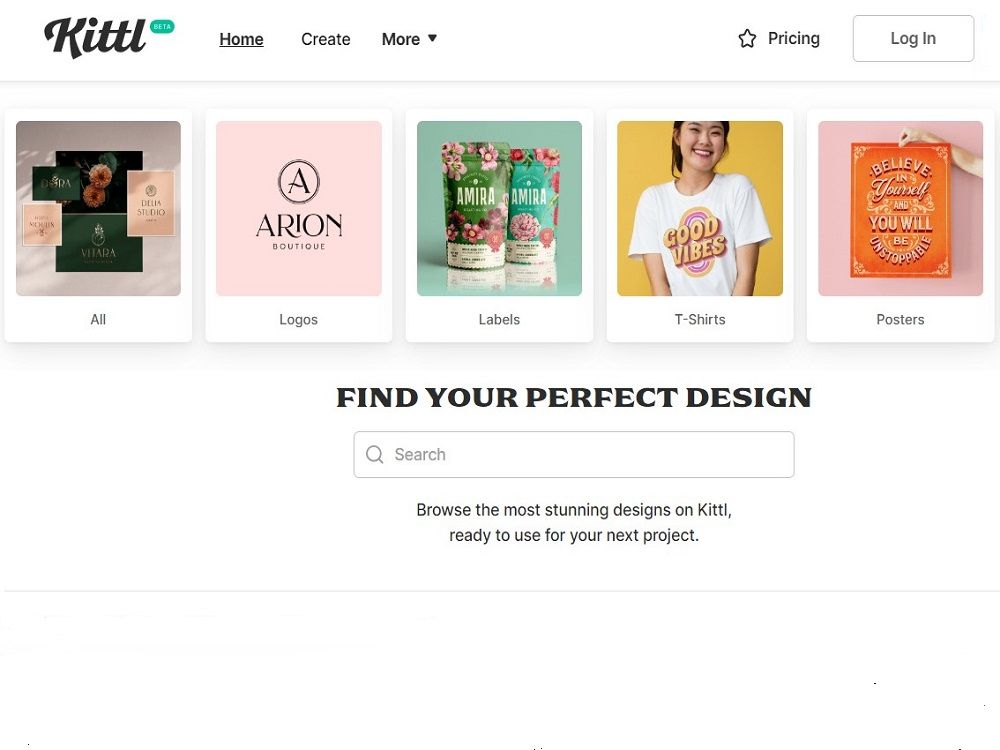Open the Believe in Yourself Posters thumbnail
Screen dimensions: 1000x750
click(x=901, y=209)
